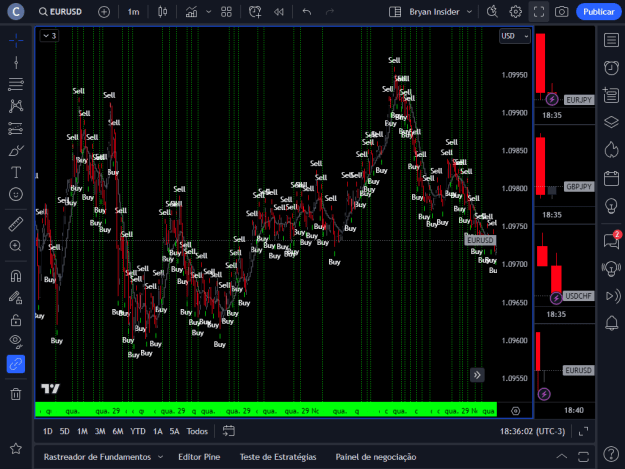Open the Painel de negociação tab

pyautogui.click(x=375, y=457)
